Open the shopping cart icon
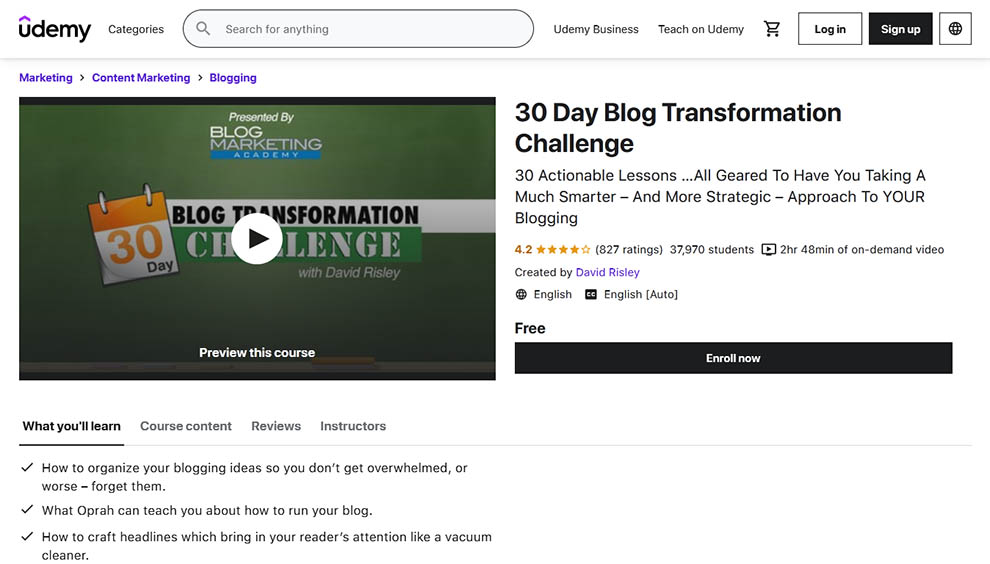The image size is (990, 564). (772, 28)
